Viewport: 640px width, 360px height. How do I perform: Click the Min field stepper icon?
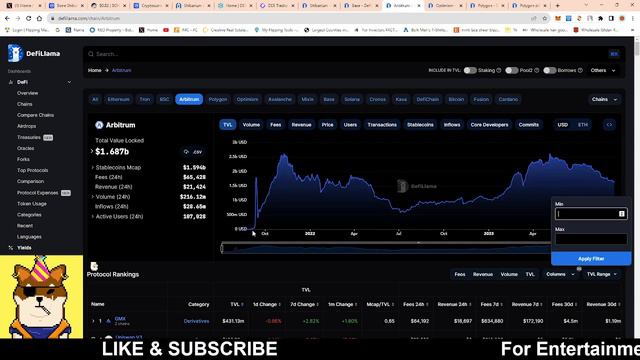[621, 214]
